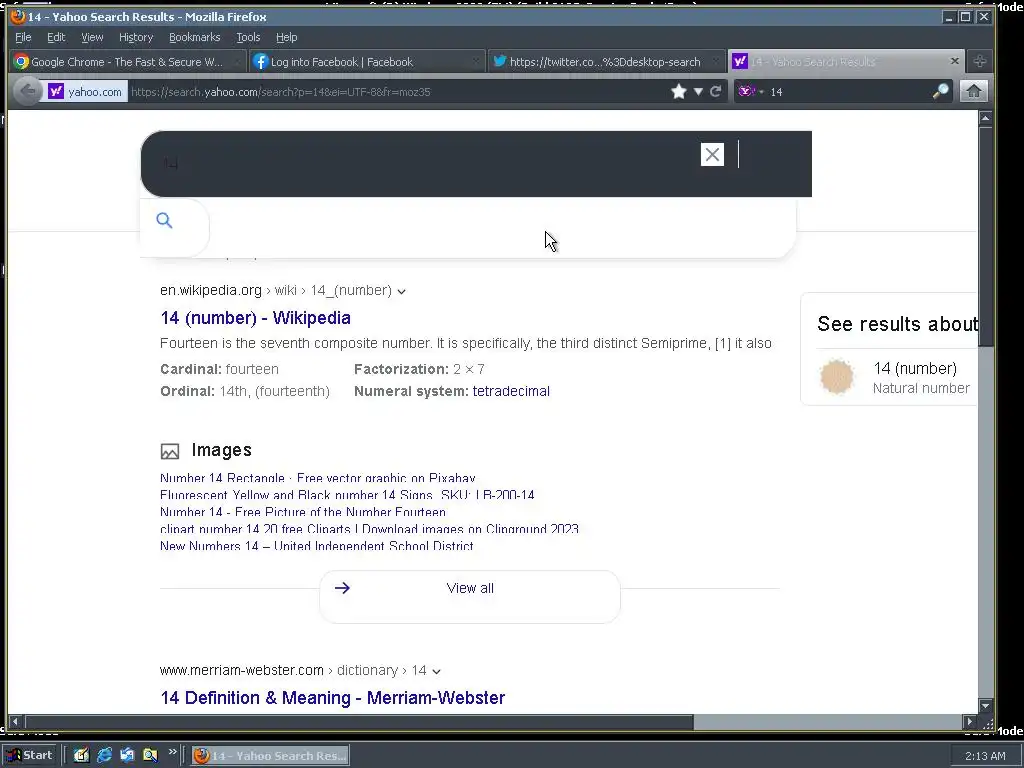This screenshot has width=1024, height=768.
Task: Switch to the Google Chrome tab
Action: 127,61
